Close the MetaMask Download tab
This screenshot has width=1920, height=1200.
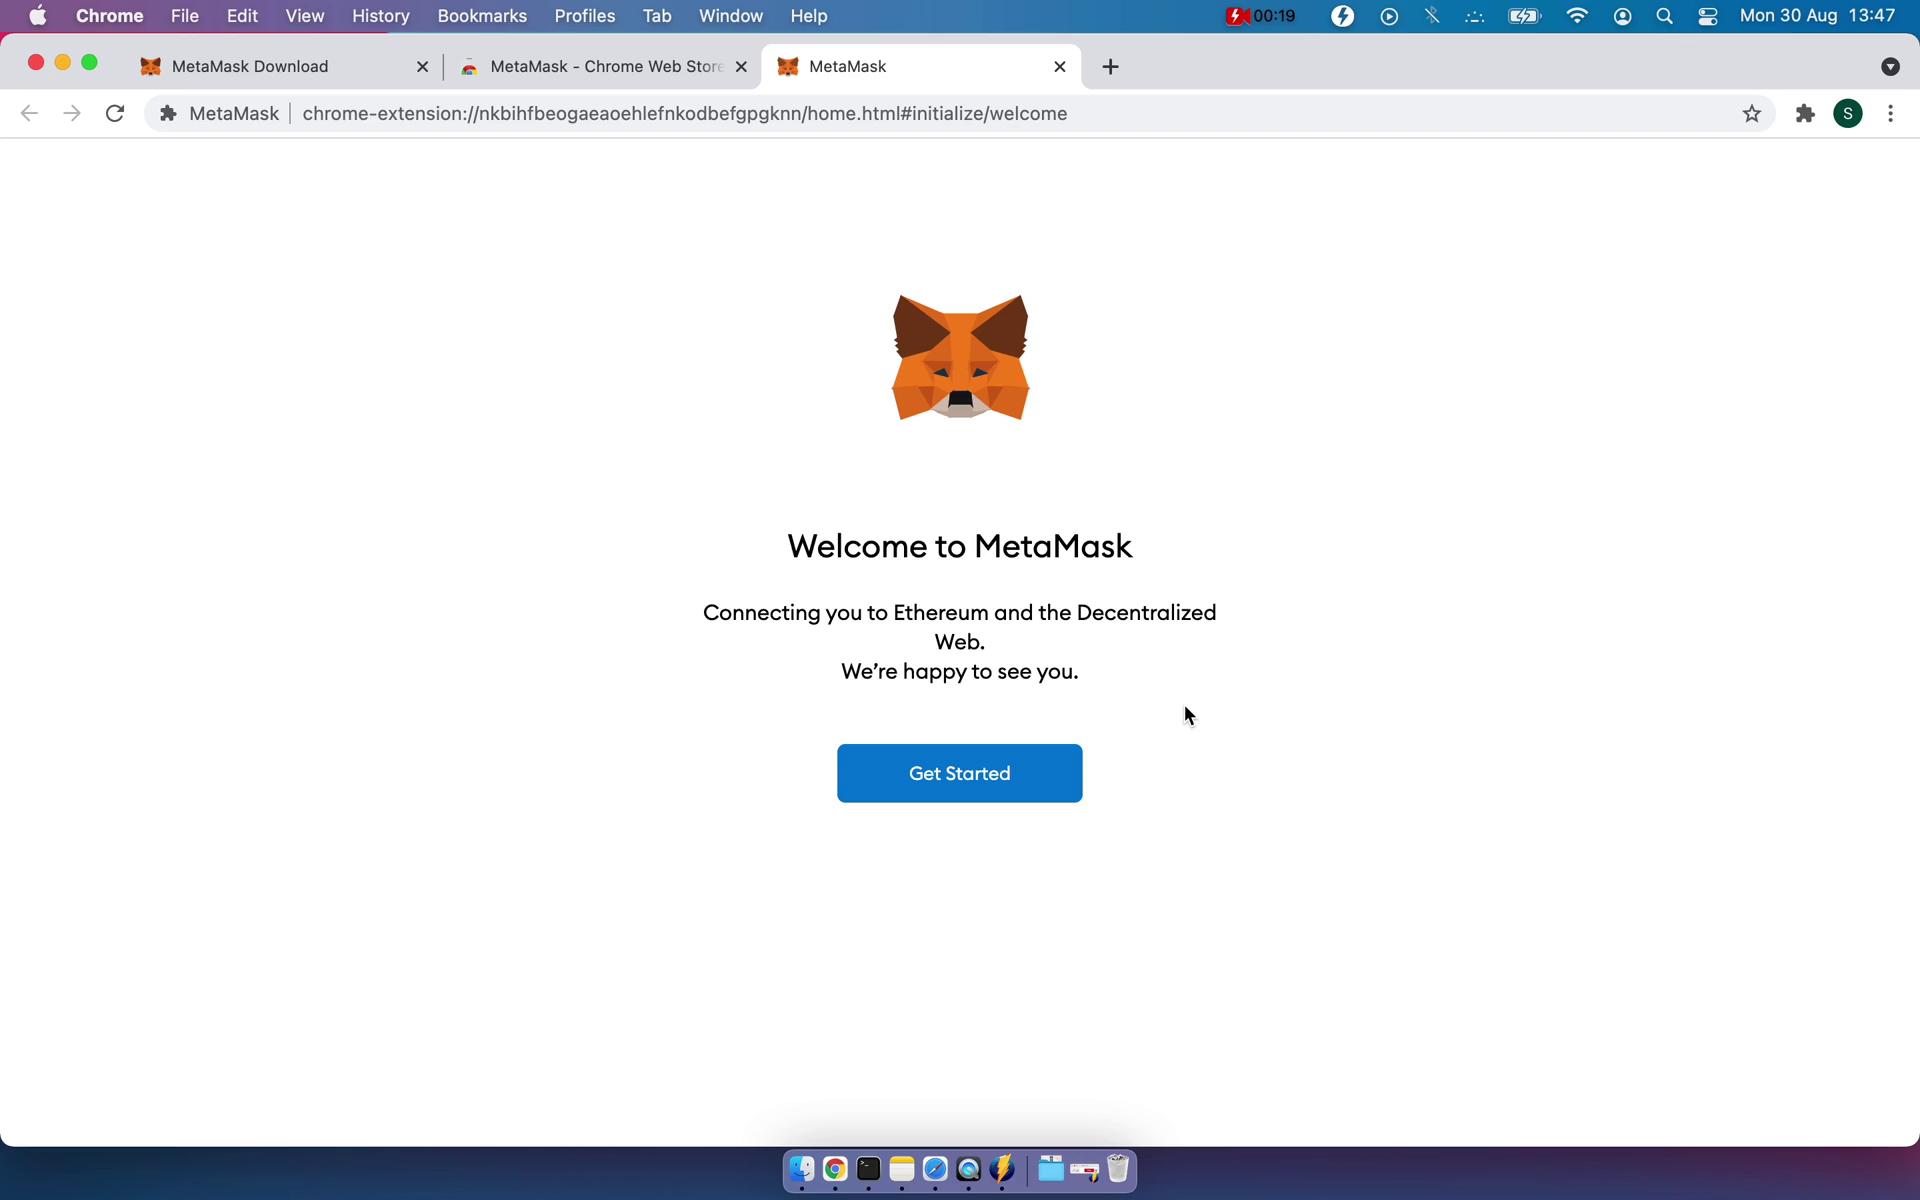pyautogui.click(x=421, y=66)
